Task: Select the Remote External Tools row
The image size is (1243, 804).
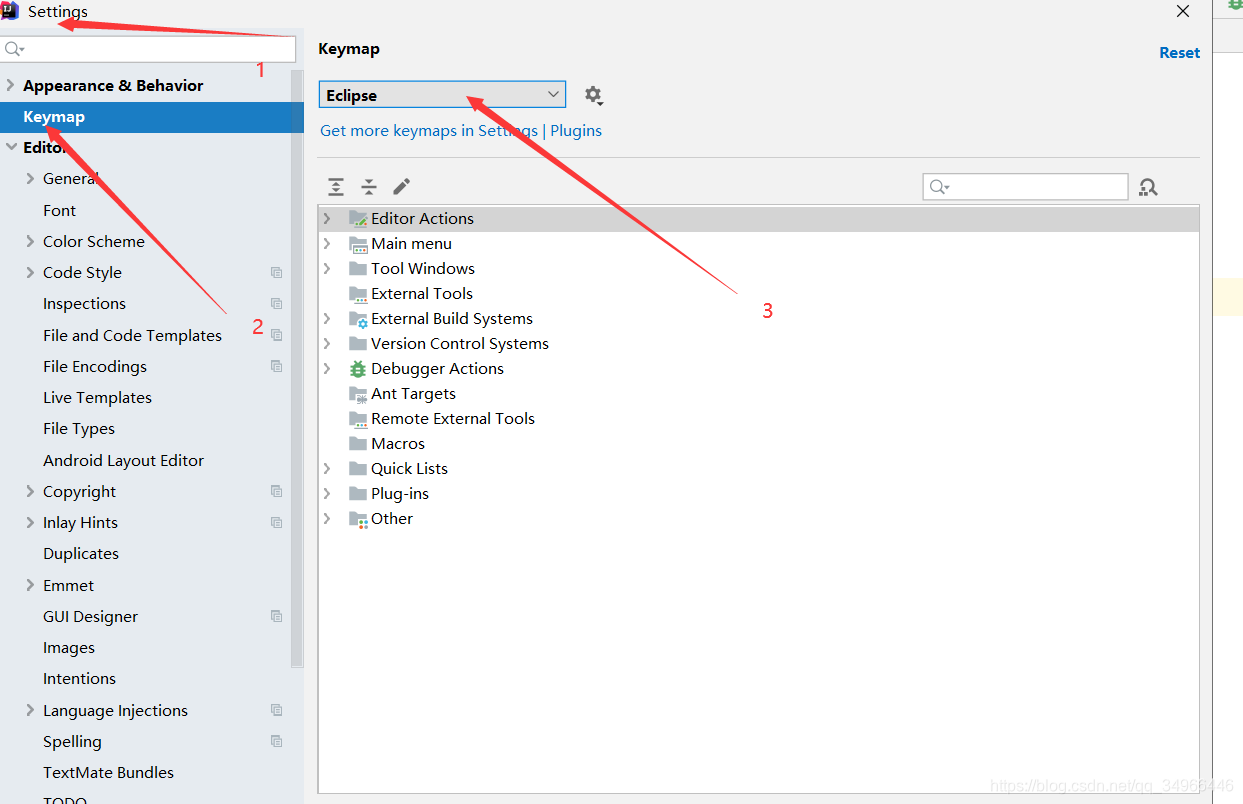Action: coord(758,419)
